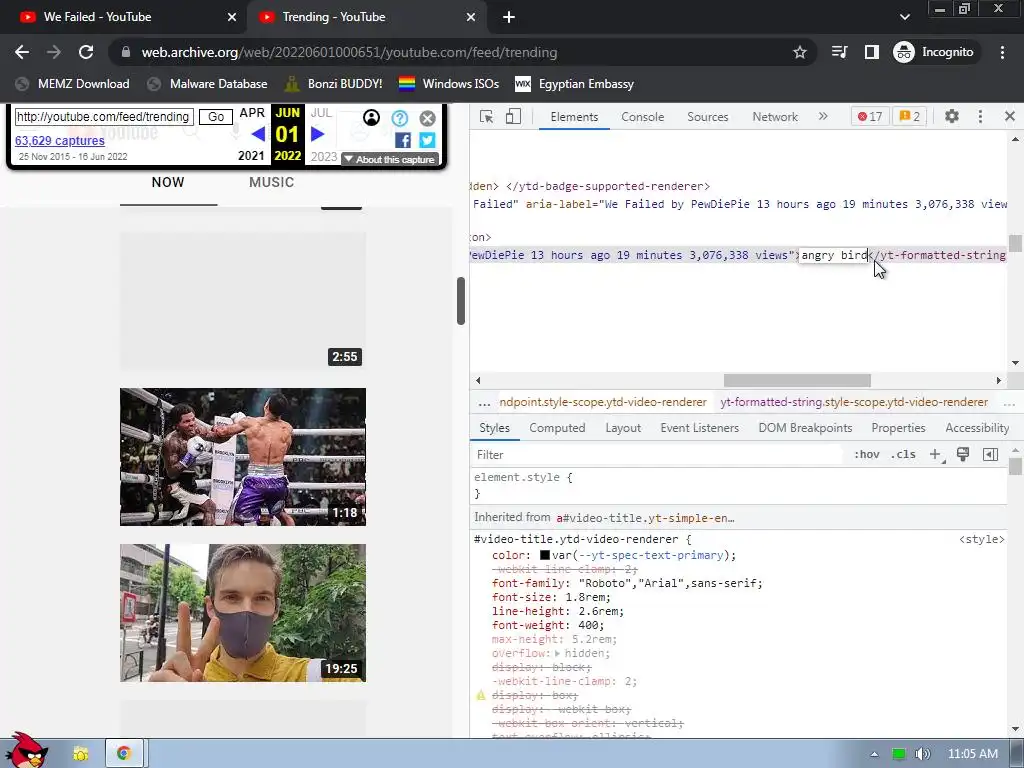This screenshot has width=1024, height=768.
Task: Click the Angry Birds start button on taskbar
Action: tap(26, 751)
